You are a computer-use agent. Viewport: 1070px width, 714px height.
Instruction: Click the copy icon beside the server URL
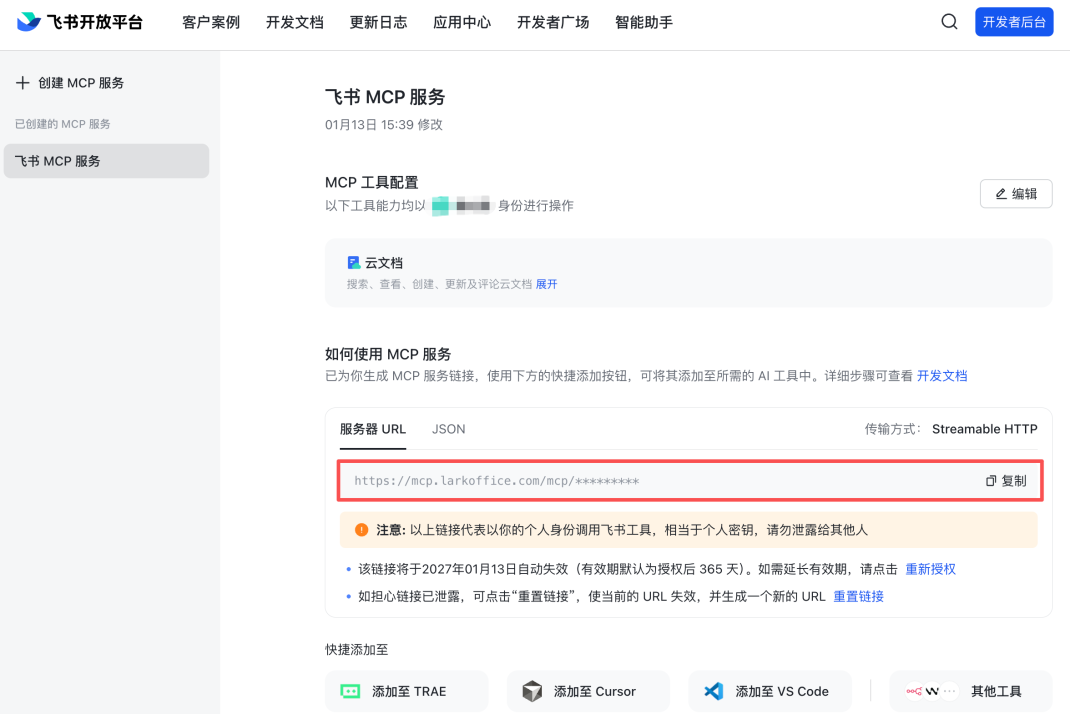point(991,481)
